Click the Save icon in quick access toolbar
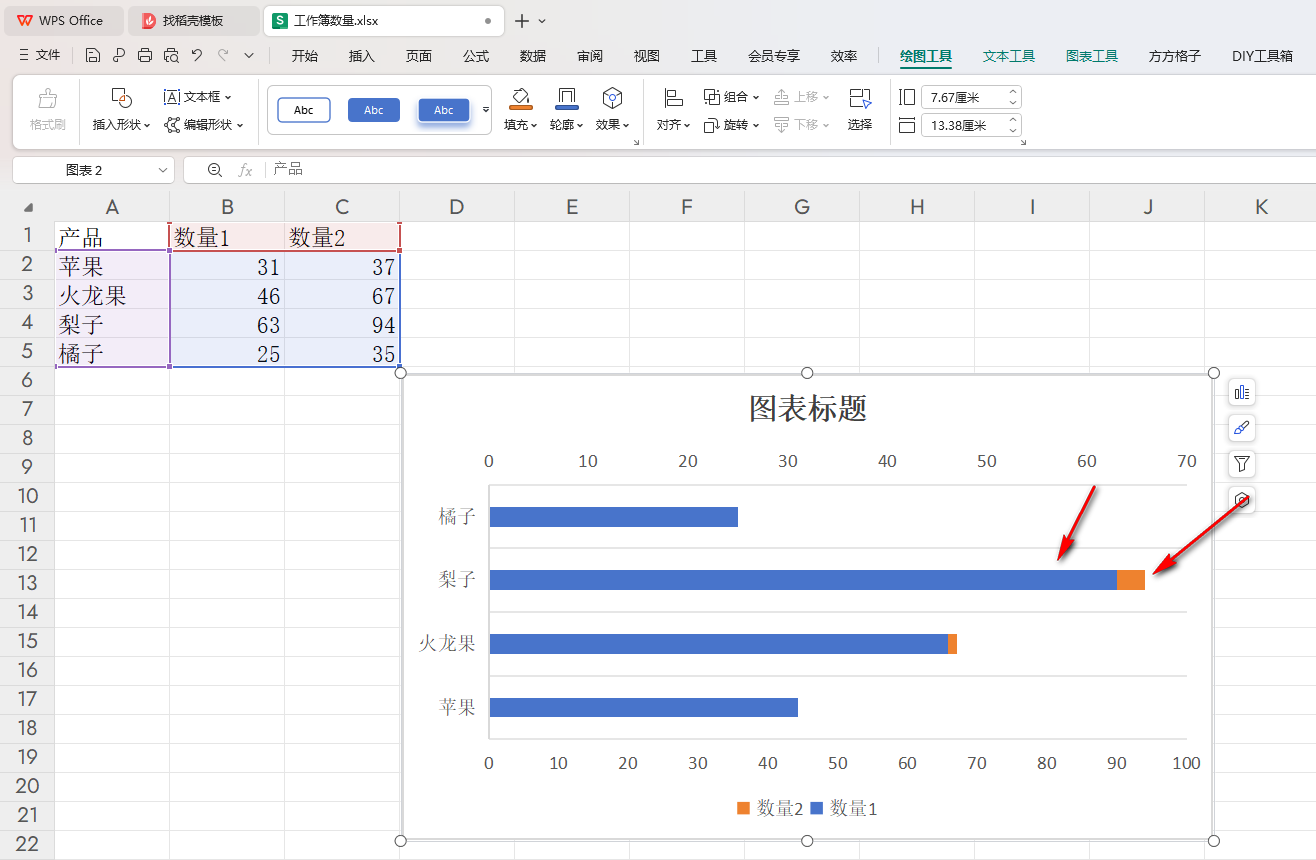 click(x=93, y=56)
